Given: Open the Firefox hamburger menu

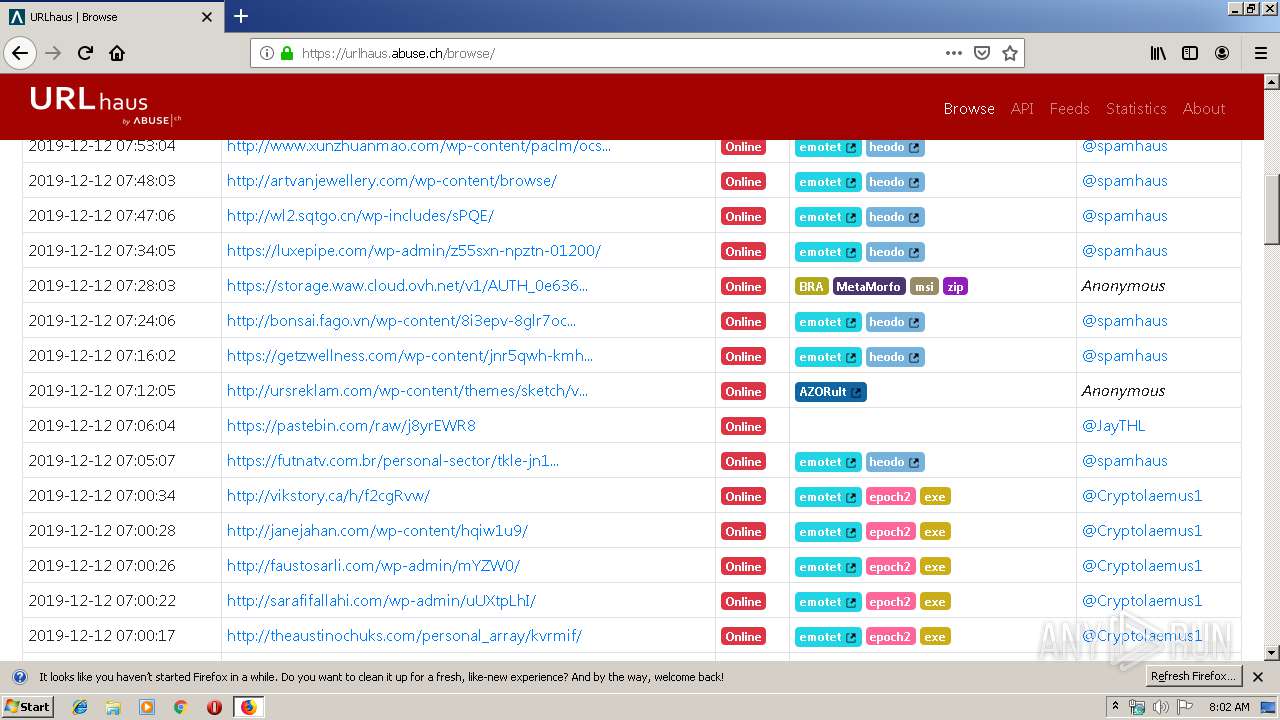Looking at the screenshot, I should (1260, 53).
